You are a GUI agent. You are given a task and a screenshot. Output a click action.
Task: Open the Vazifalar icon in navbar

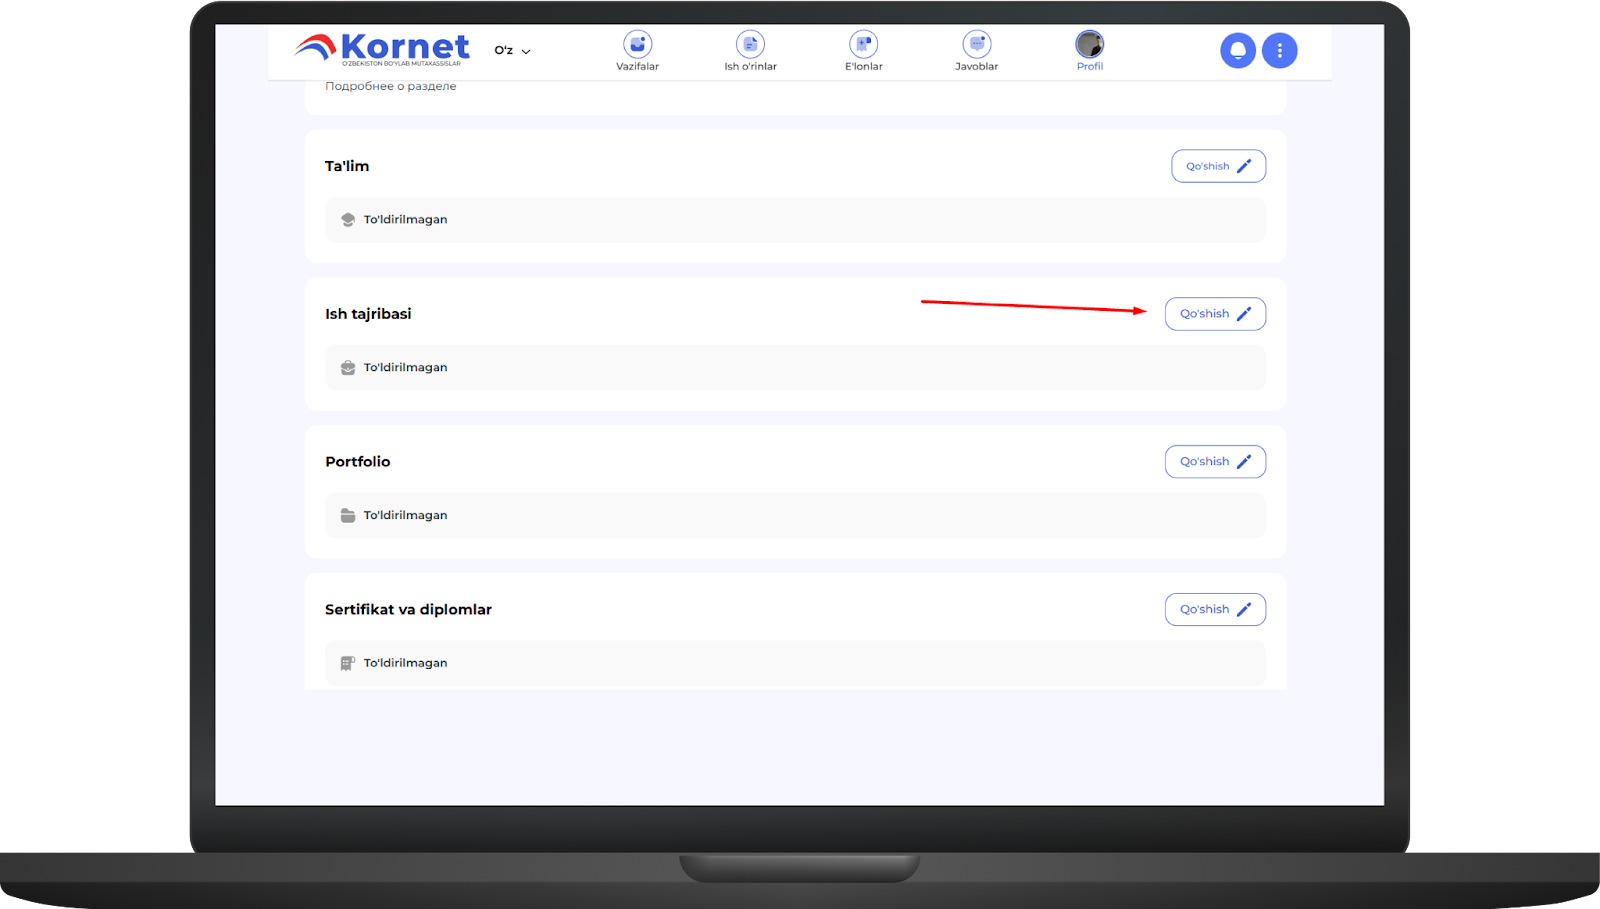click(x=637, y=45)
